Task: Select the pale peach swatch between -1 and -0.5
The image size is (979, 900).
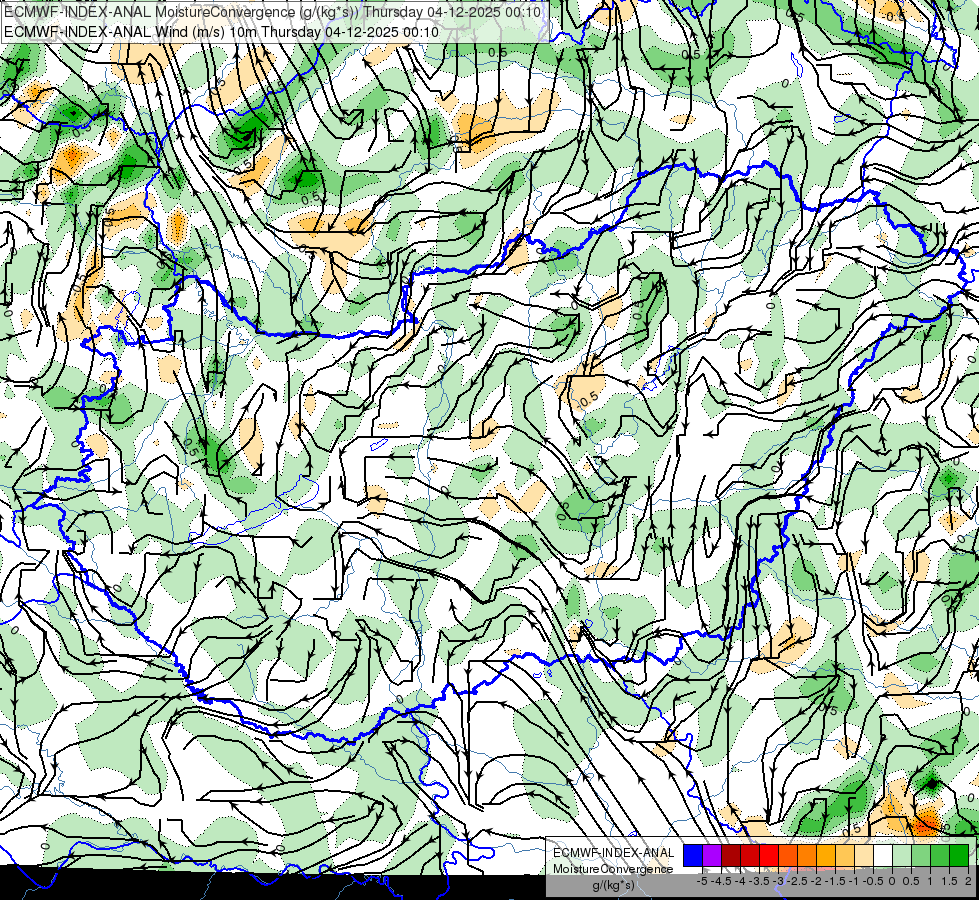Action: pyautogui.click(x=864, y=856)
